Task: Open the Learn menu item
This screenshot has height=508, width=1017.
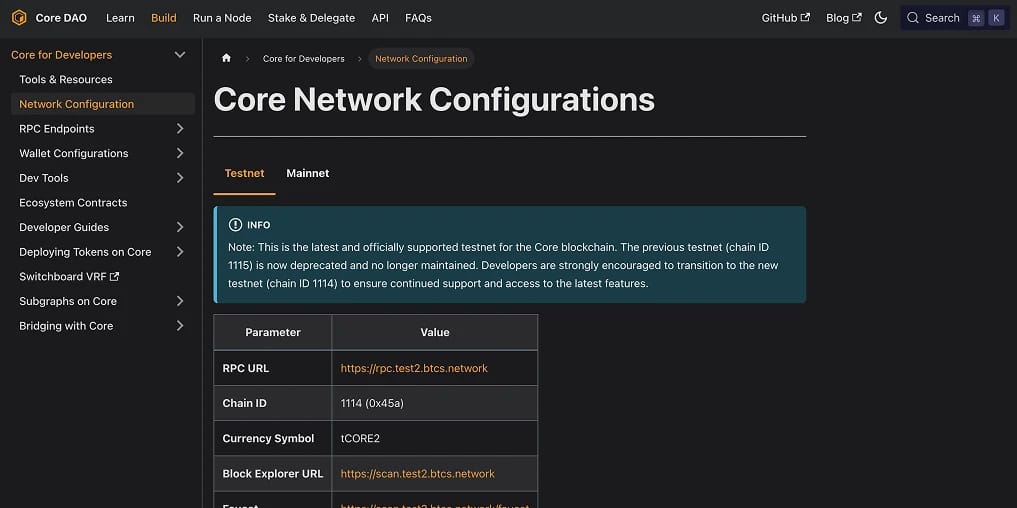Action: click(x=120, y=18)
